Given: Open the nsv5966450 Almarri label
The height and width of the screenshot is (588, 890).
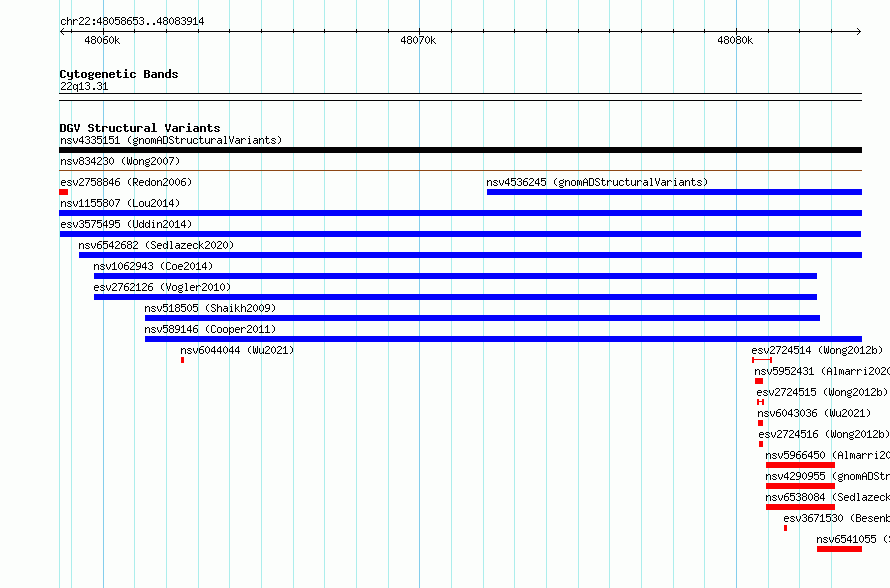Looking at the screenshot, I should [x=828, y=455].
